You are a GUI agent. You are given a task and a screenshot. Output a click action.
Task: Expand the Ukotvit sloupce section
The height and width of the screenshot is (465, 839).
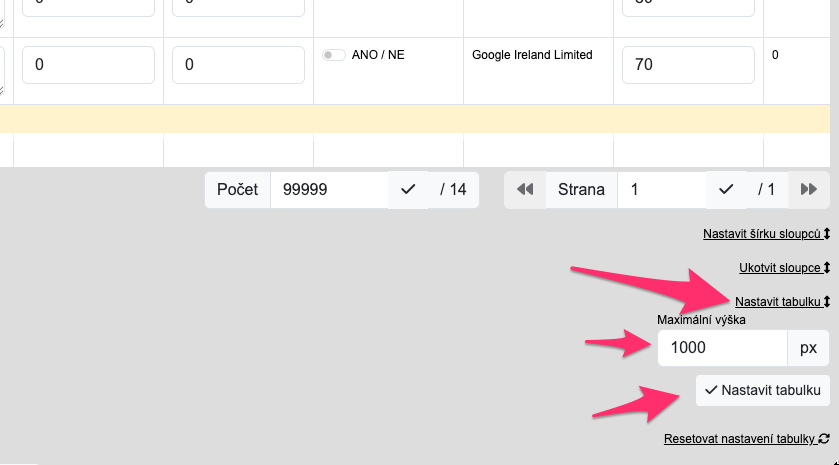tap(779, 268)
